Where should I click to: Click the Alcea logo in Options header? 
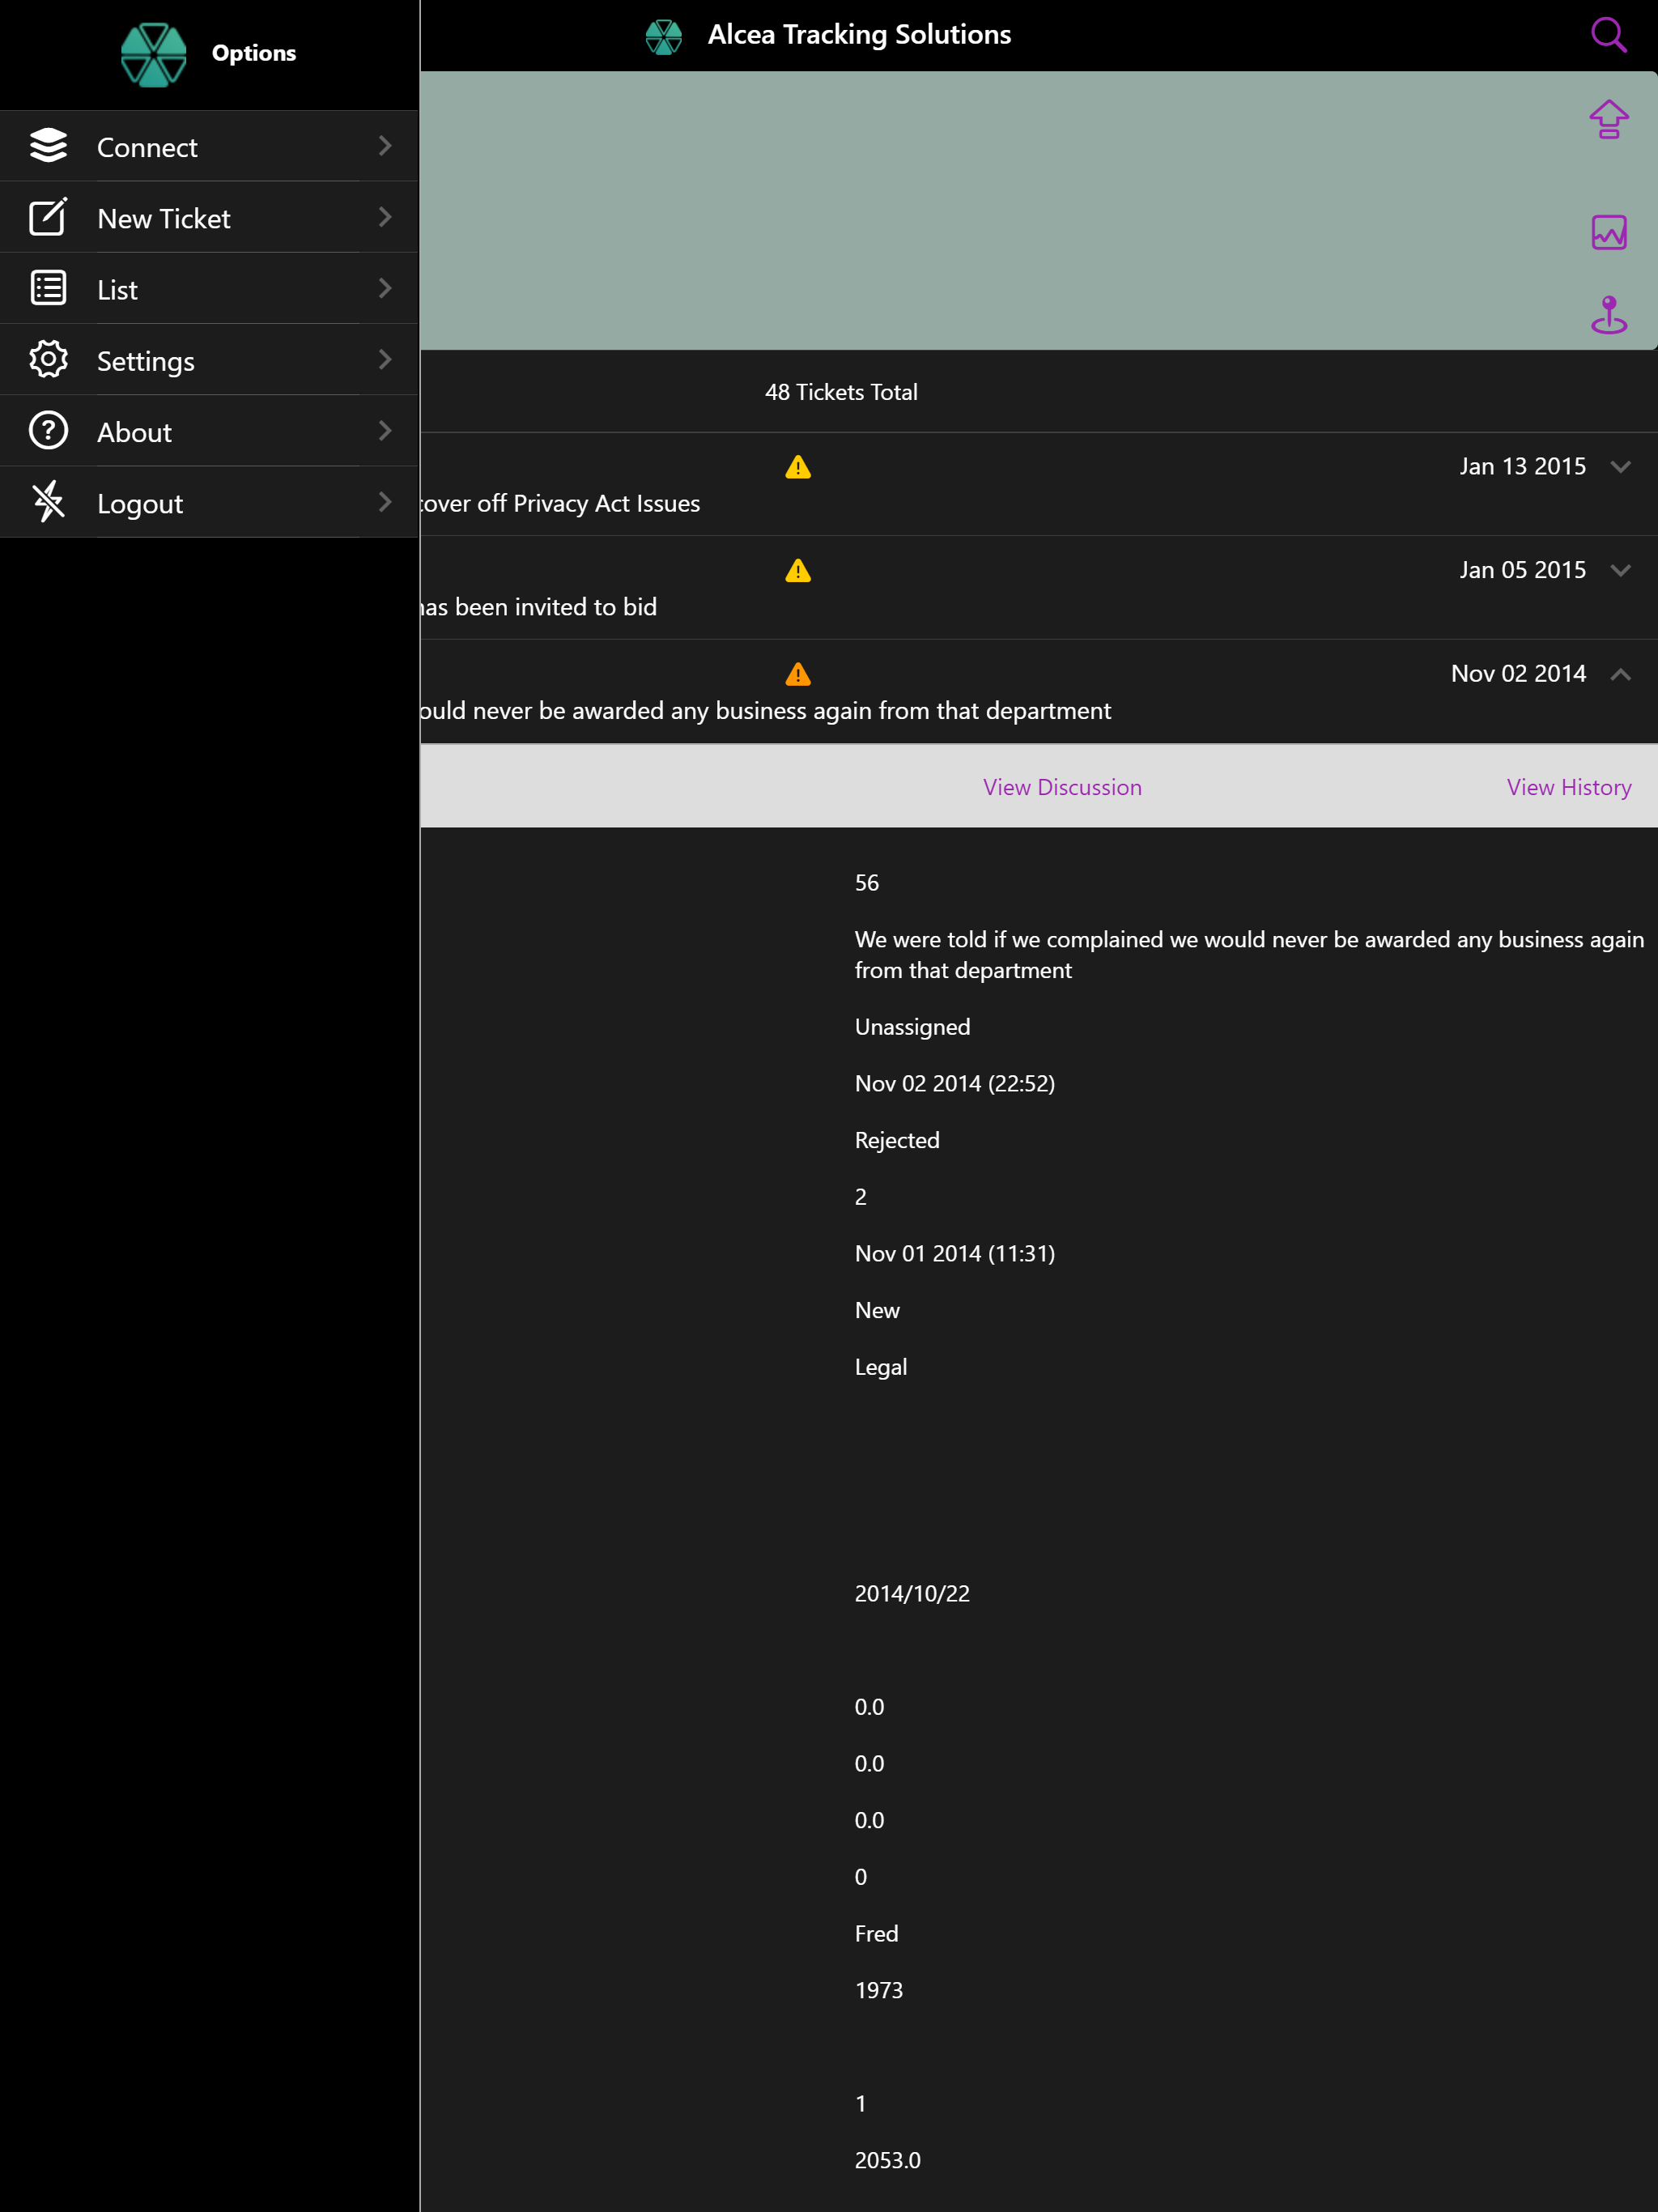click(153, 54)
